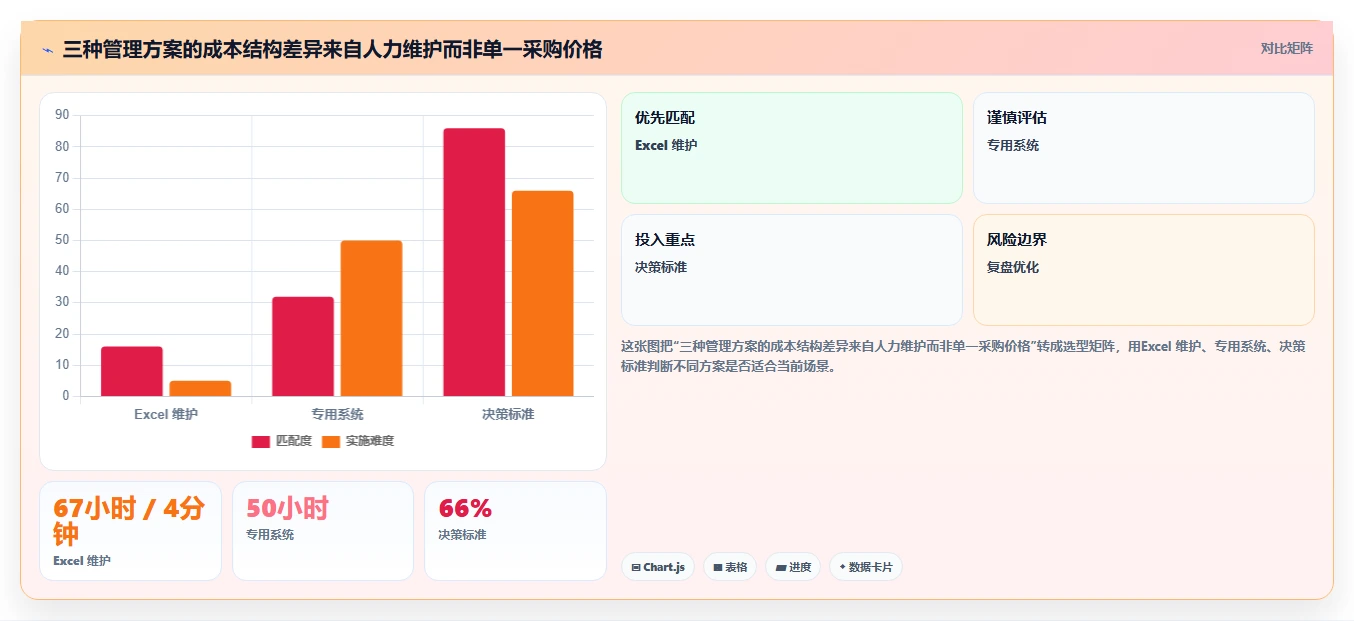1354x621 pixels.
Task: Click the 数据卡片 tag chip
Action: 866,567
